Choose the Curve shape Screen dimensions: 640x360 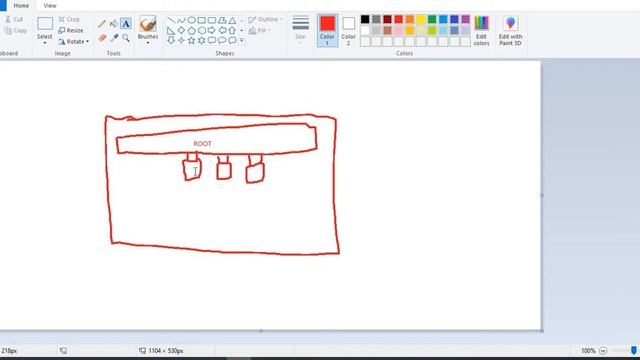(x=181, y=20)
